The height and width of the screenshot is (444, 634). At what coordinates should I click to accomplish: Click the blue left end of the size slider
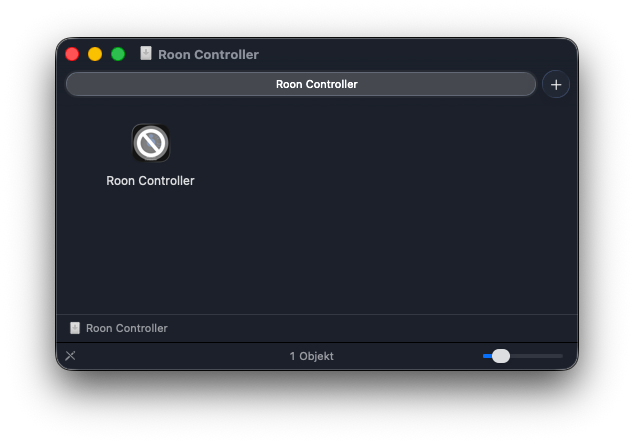click(x=486, y=356)
